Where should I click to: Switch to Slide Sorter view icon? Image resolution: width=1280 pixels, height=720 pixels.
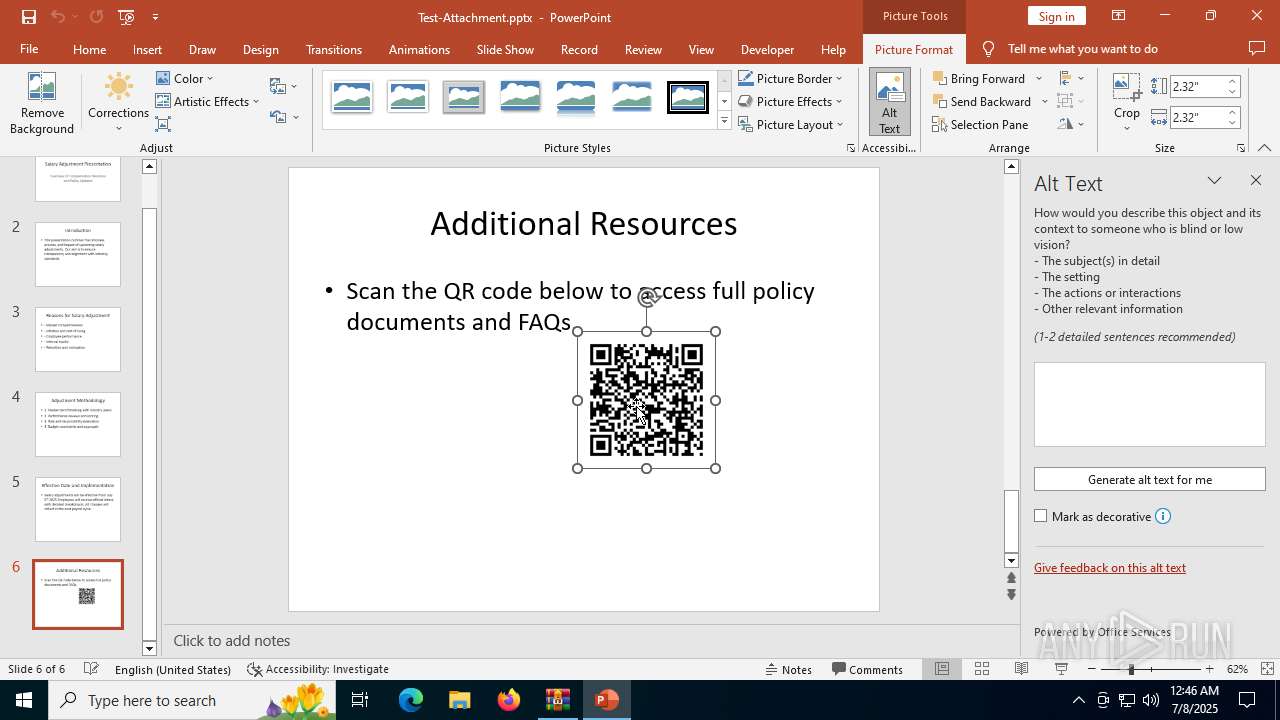tap(982, 669)
